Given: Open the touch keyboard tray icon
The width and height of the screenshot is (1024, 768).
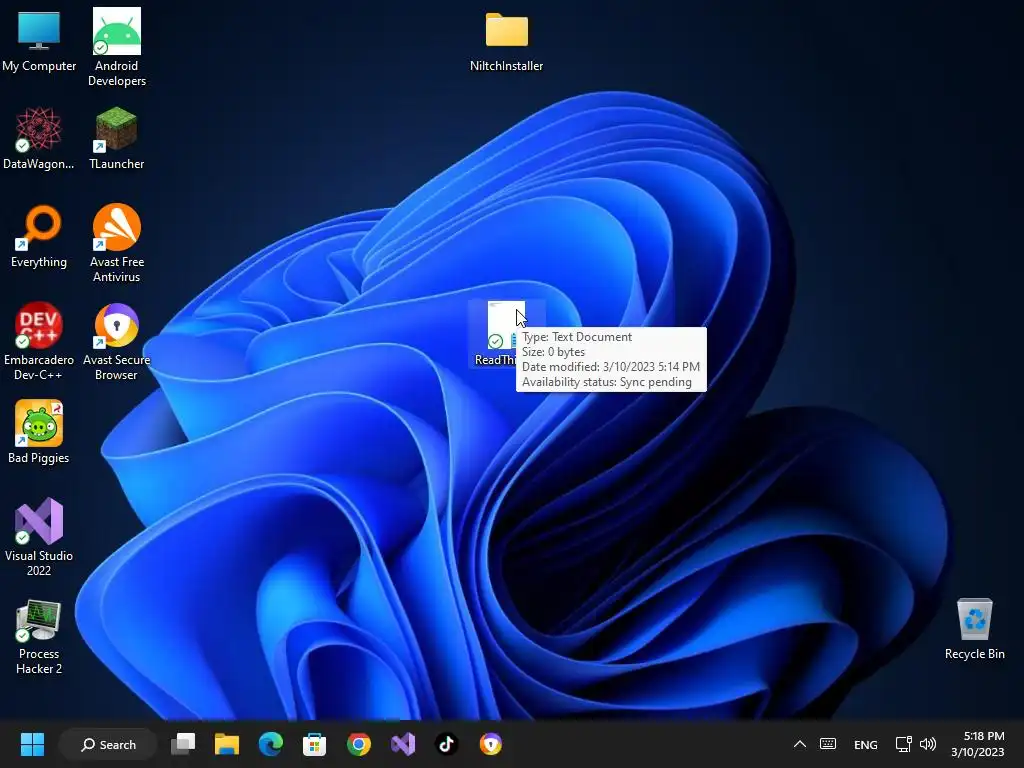Looking at the screenshot, I should [828, 744].
